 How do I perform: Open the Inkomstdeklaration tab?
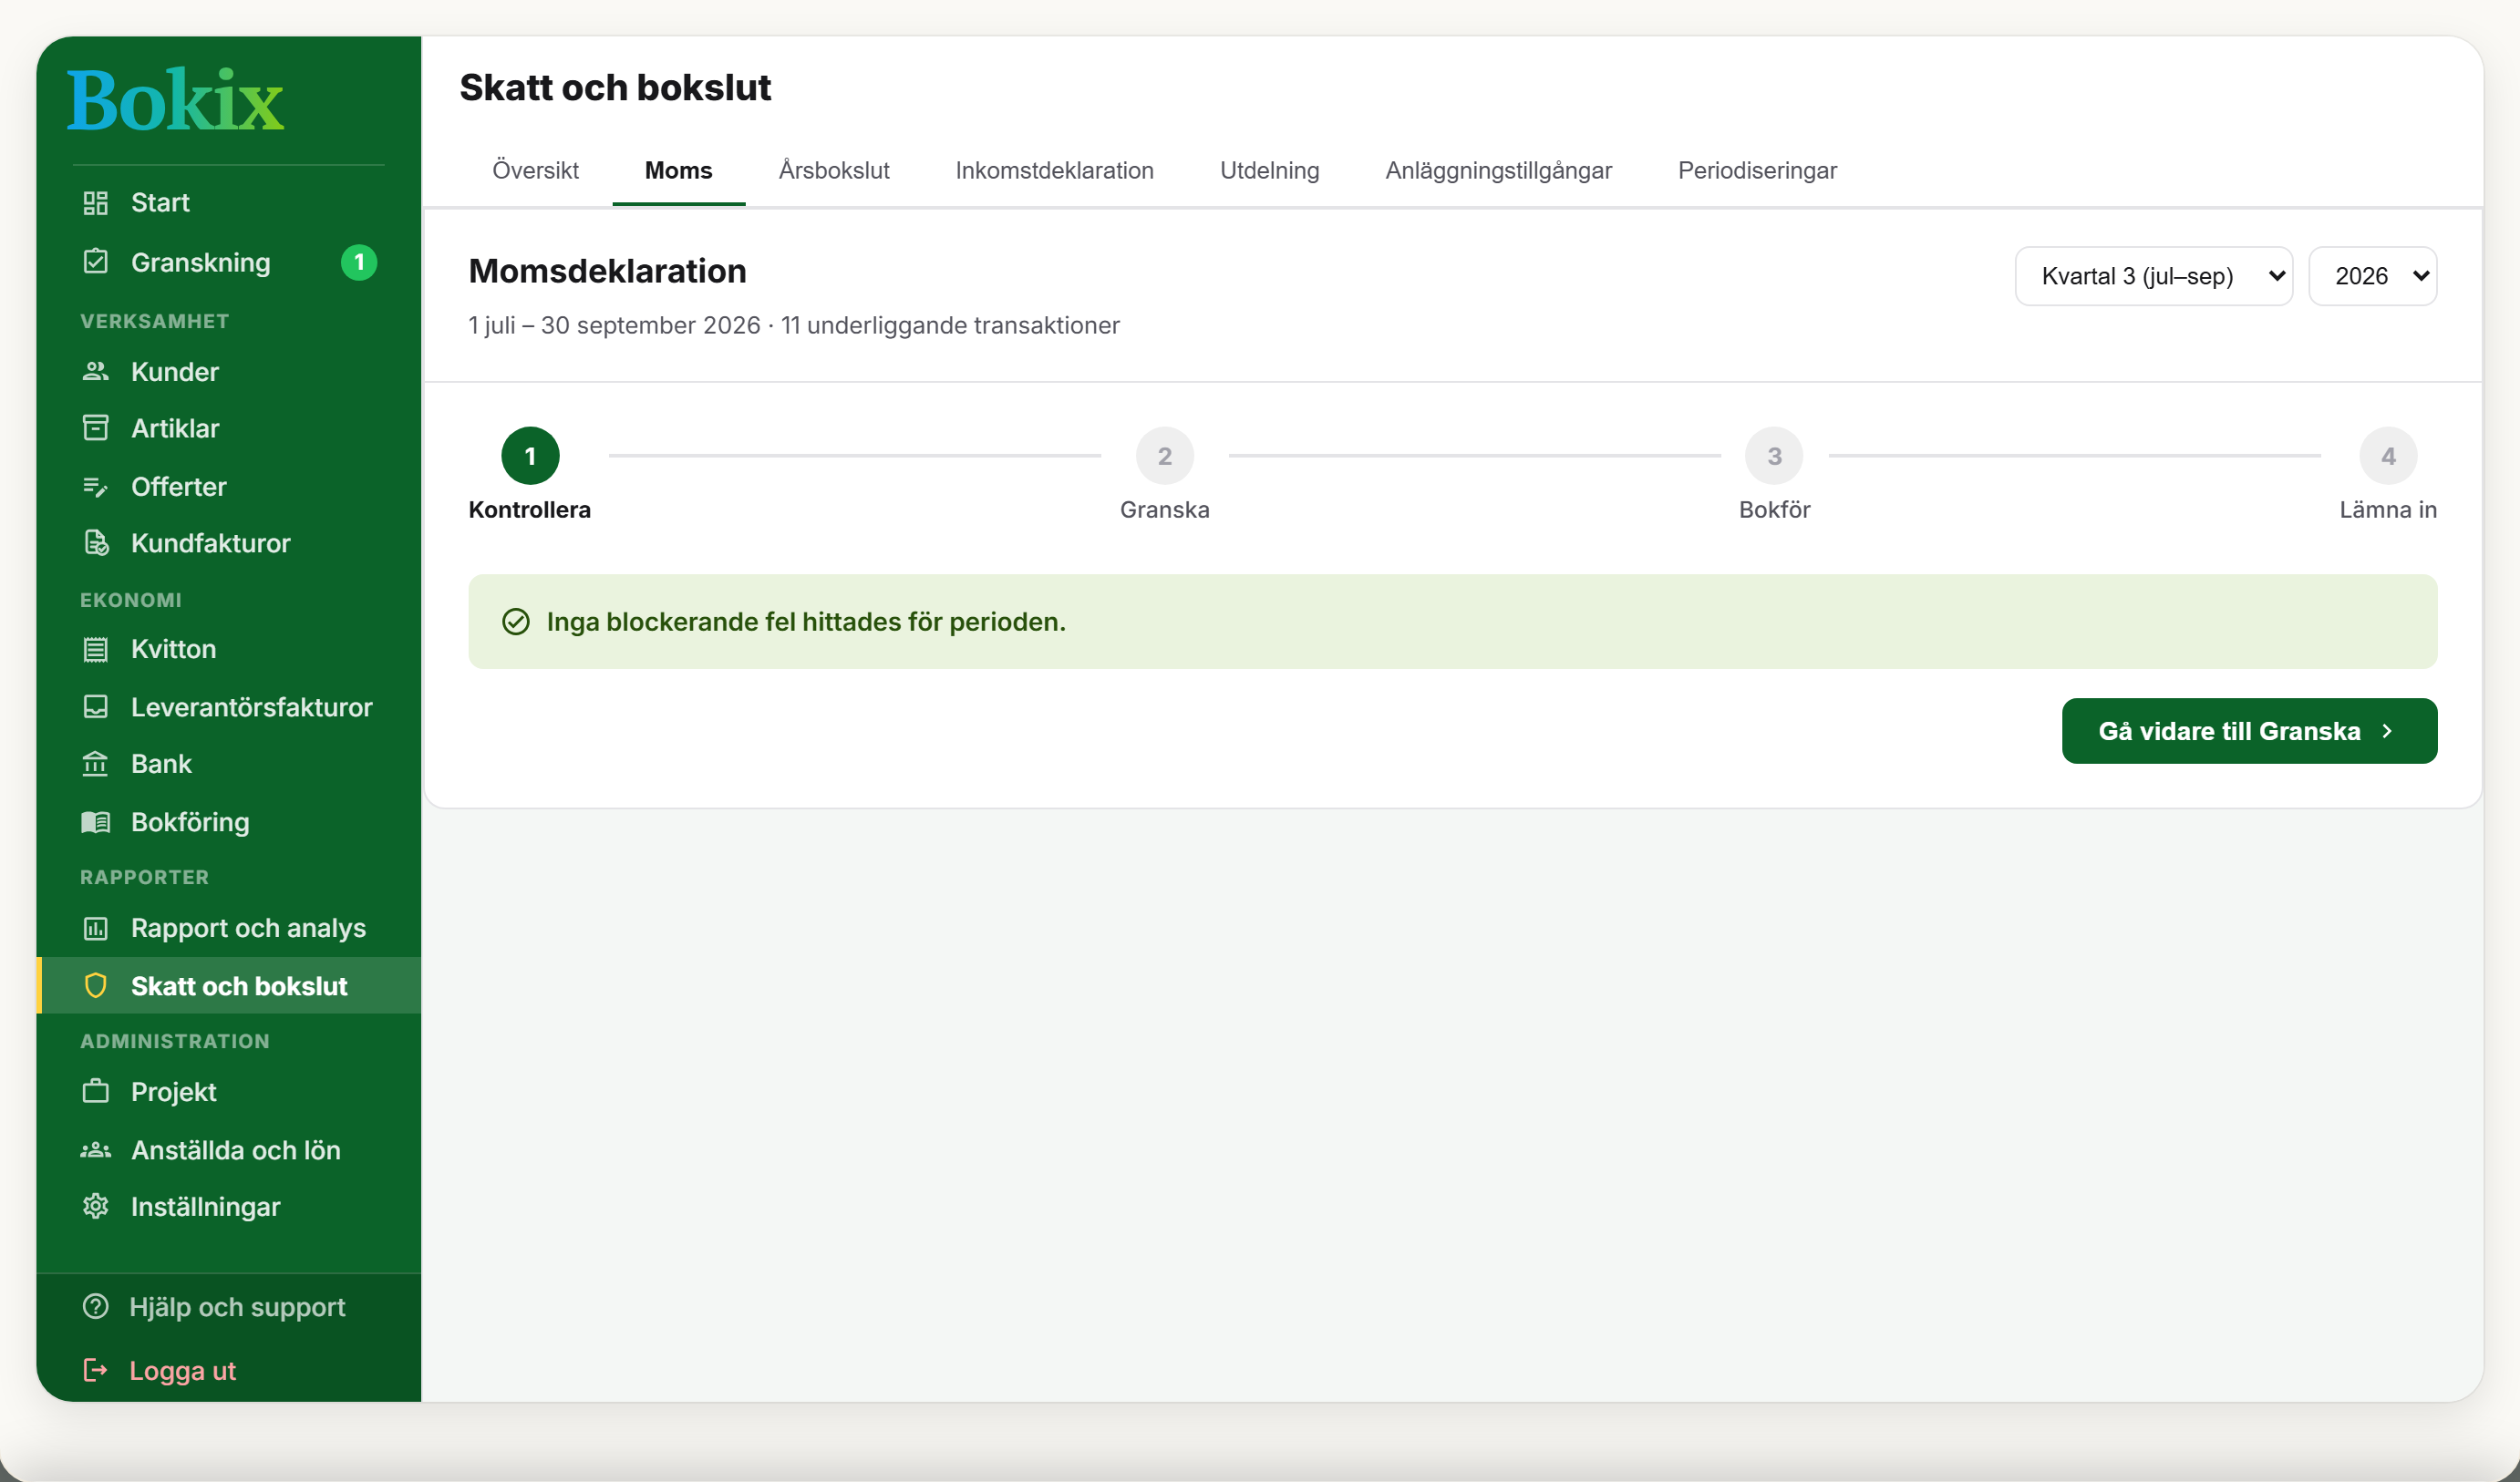pos(1054,170)
